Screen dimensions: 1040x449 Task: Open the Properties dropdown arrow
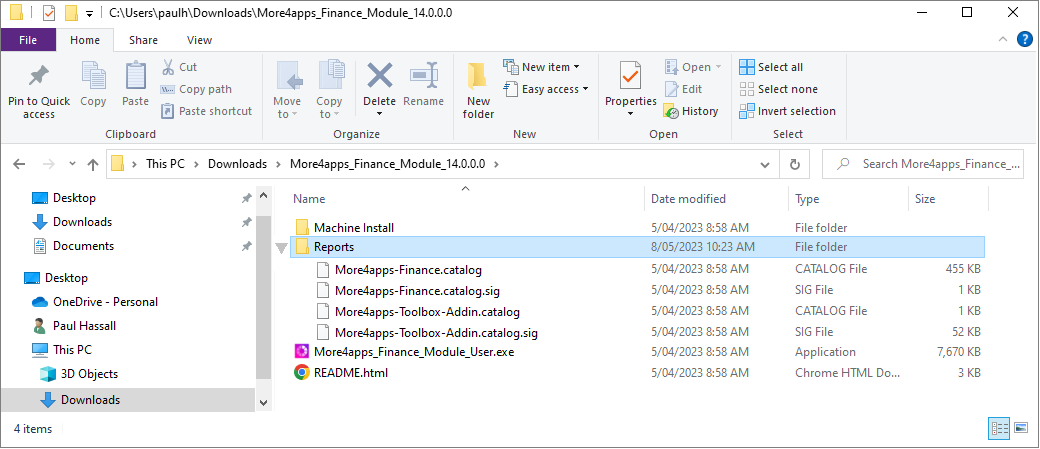[630, 114]
